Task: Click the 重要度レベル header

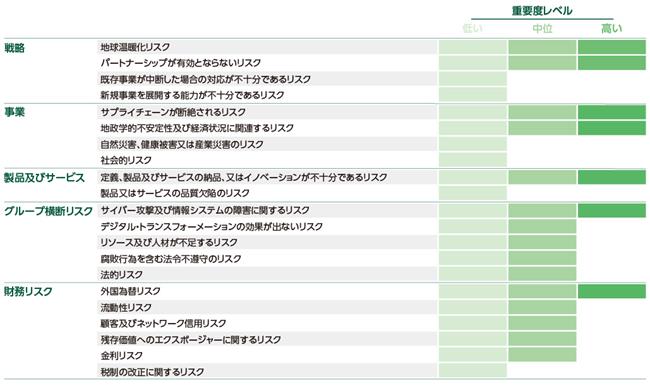Action: [x=542, y=11]
